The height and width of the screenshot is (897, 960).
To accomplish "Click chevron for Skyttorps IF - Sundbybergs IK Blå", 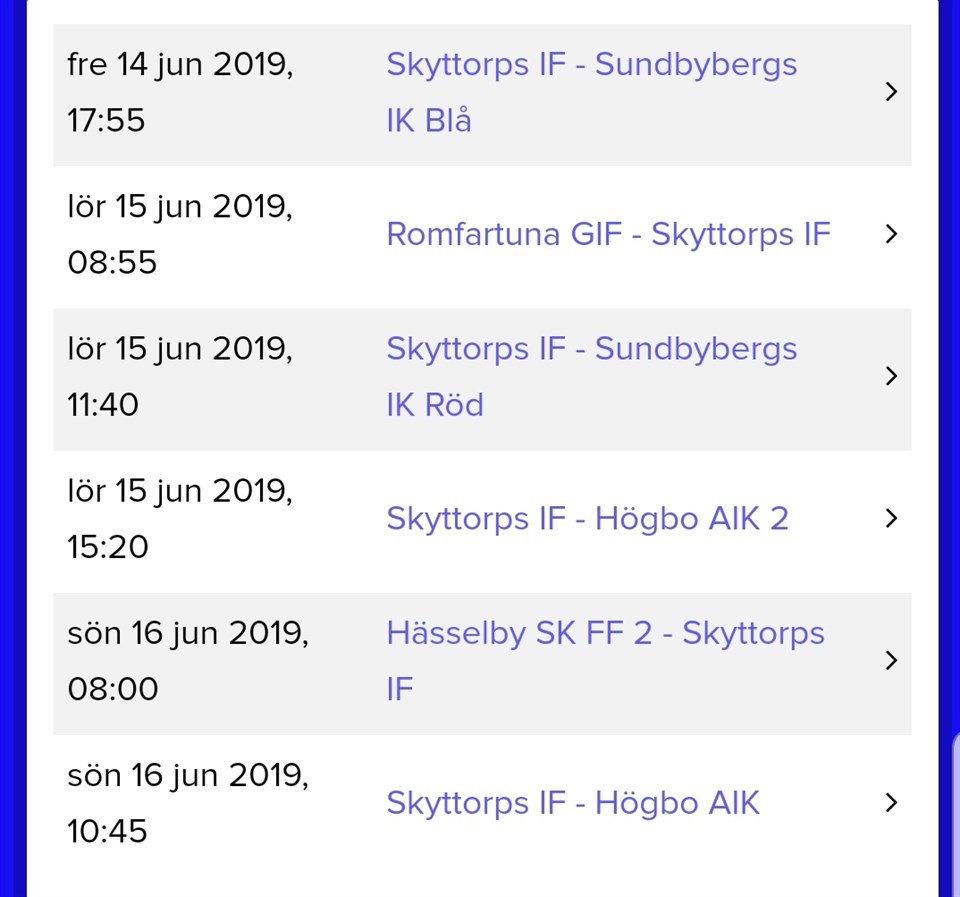I will [x=892, y=92].
